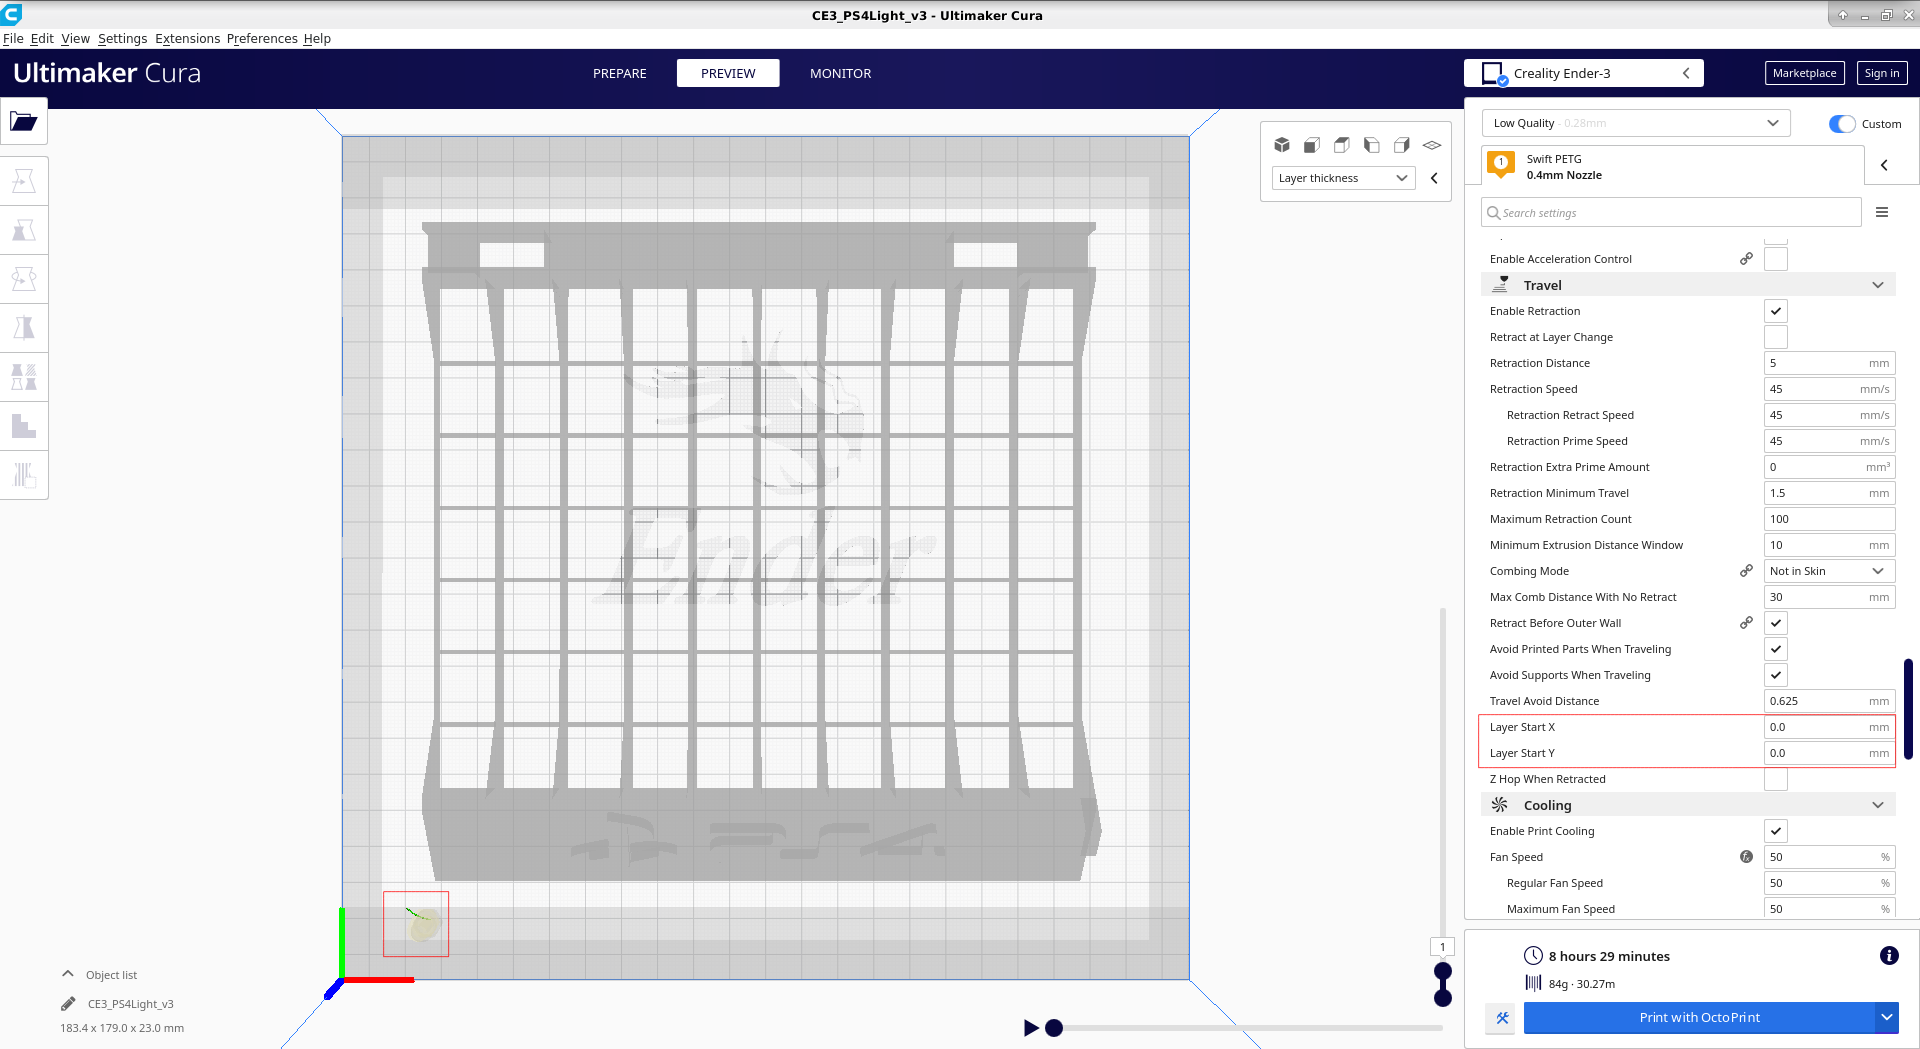Uncheck Retract Before Outer Wall checkbox

pyautogui.click(x=1776, y=623)
